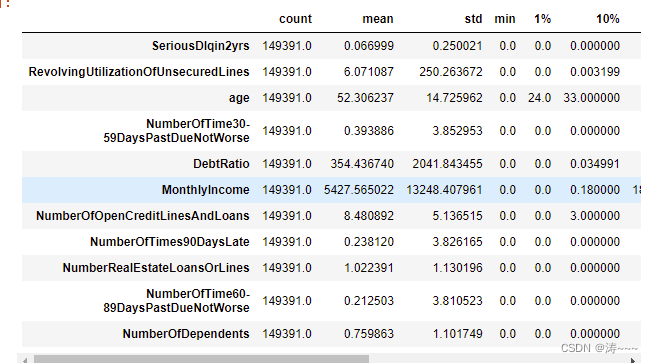
Task: Click the std value 250.263672
Action: click(451, 72)
